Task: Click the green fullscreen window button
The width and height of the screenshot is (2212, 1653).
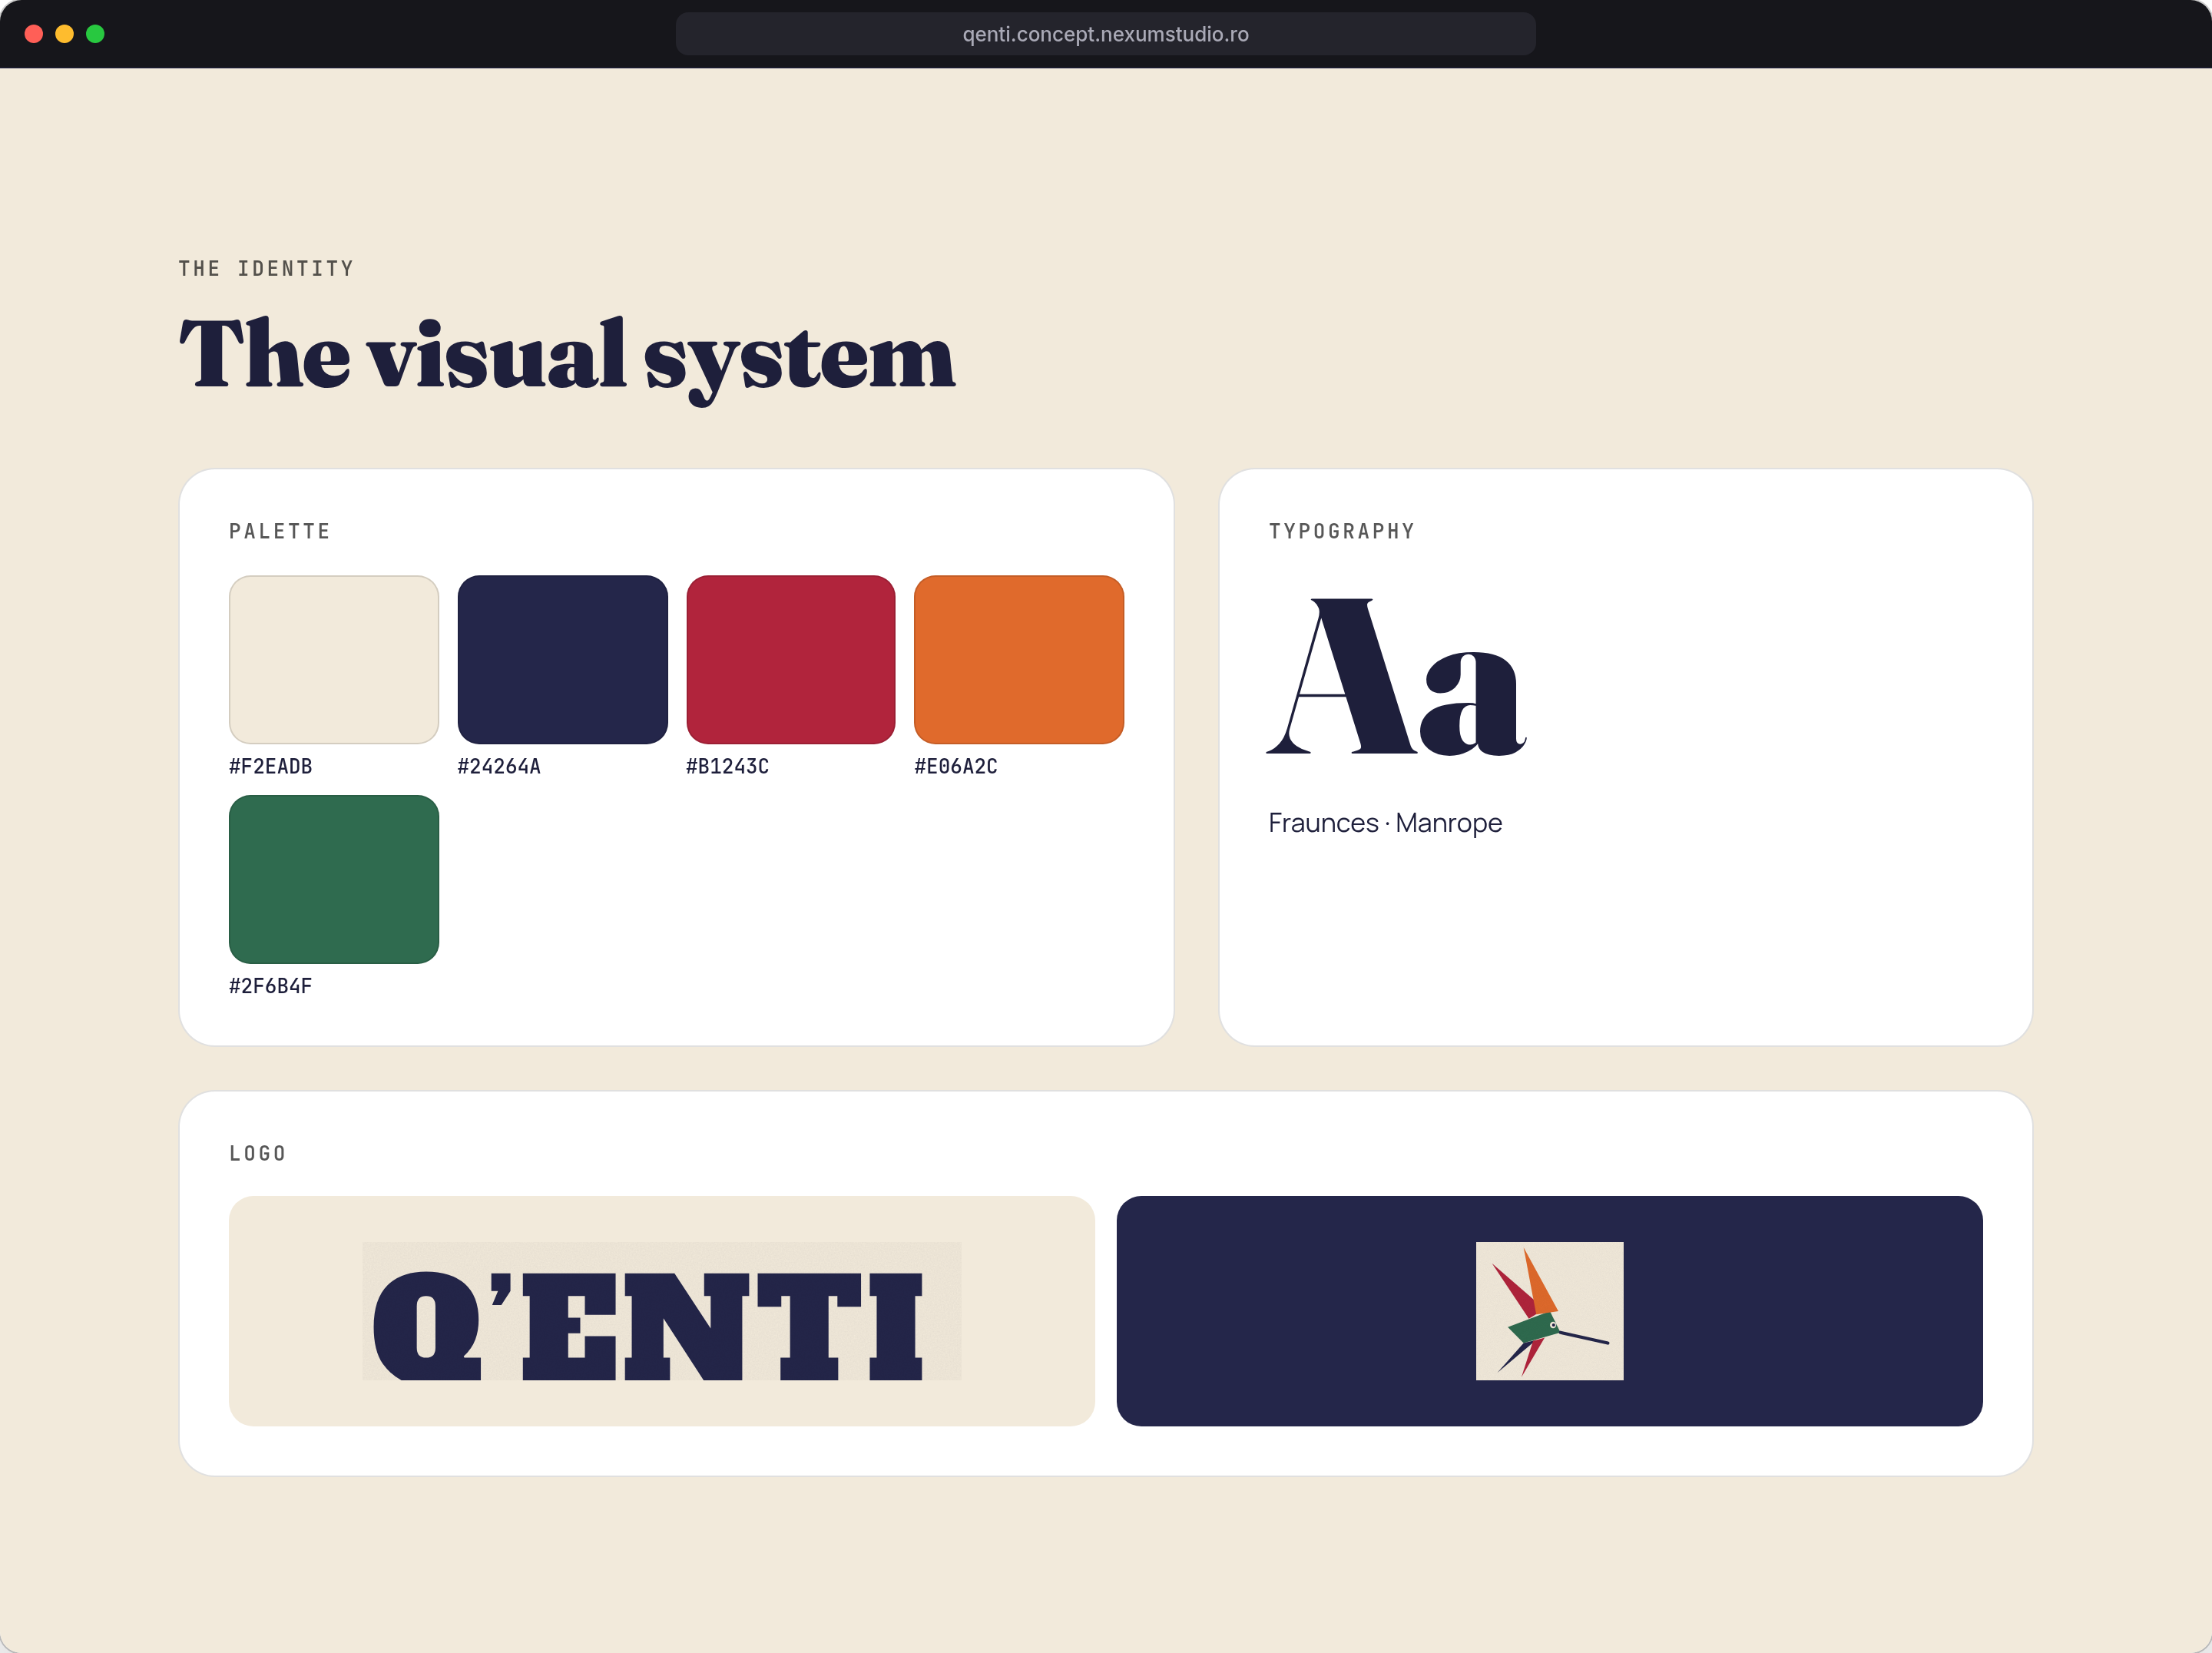Action: [x=96, y=34]
